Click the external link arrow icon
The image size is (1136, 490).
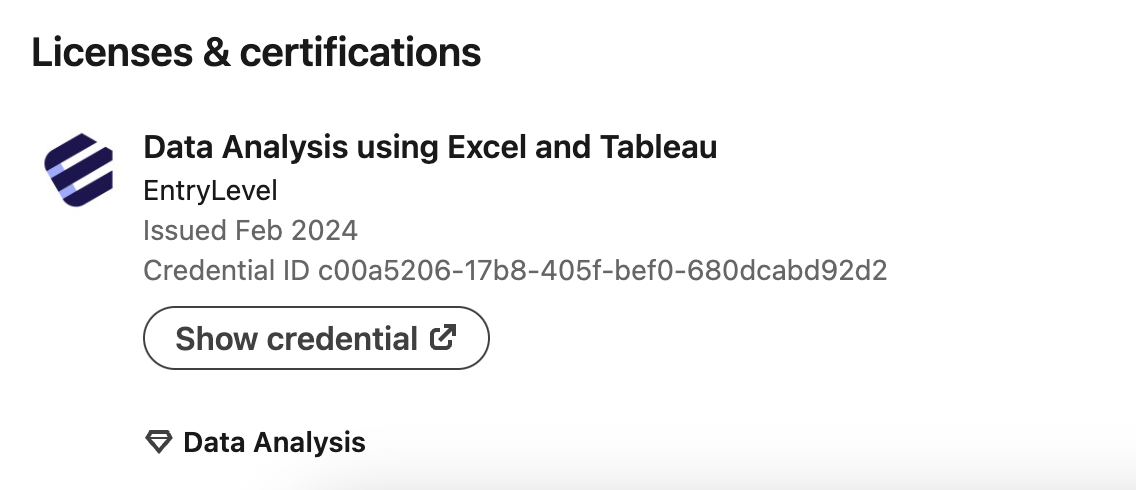pos(443,338)
